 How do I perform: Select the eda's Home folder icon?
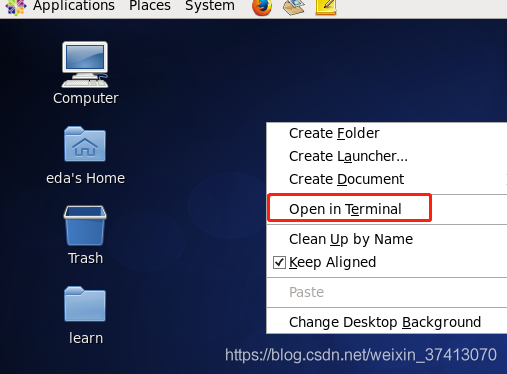(x=85, y=144)
